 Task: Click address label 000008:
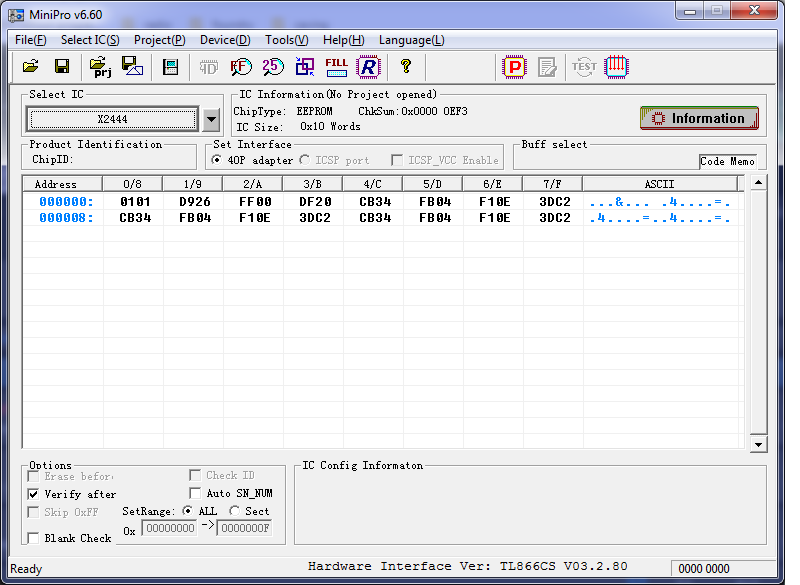(67, 218)
